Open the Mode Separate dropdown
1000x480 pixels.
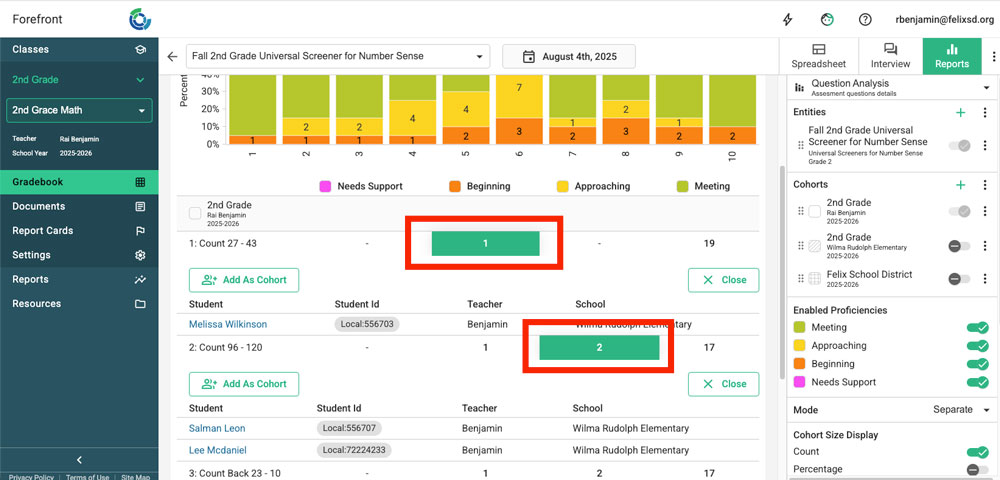[x=960, y=410]
